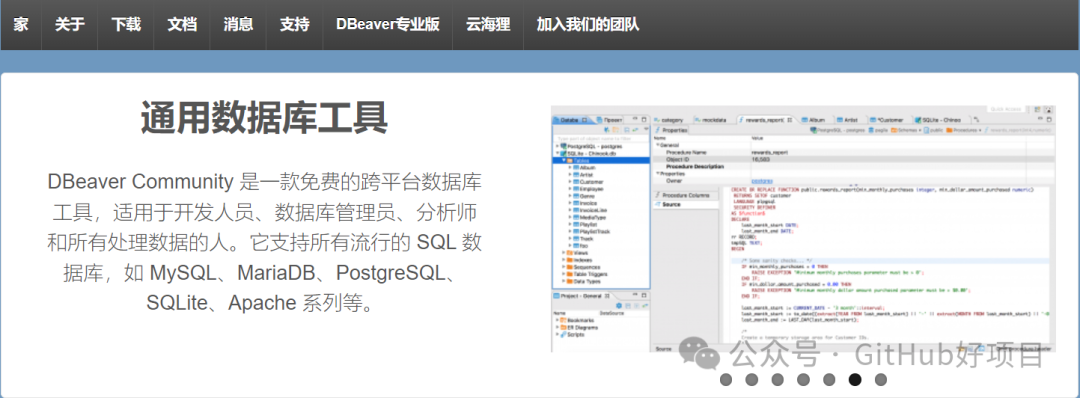Go to the 关于 page
The image size is (1080, 398).
(x=70, y=25)
